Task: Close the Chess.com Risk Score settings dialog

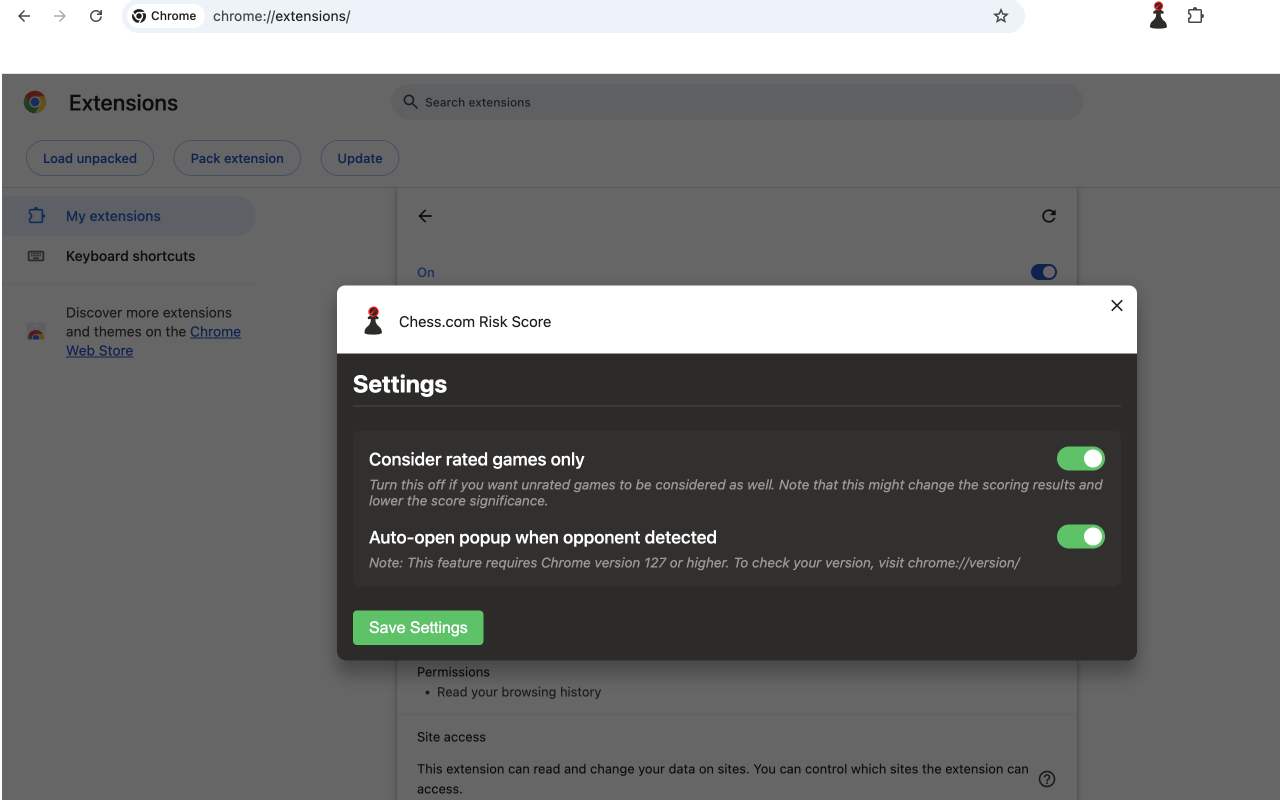Action: pos(1117,306)
